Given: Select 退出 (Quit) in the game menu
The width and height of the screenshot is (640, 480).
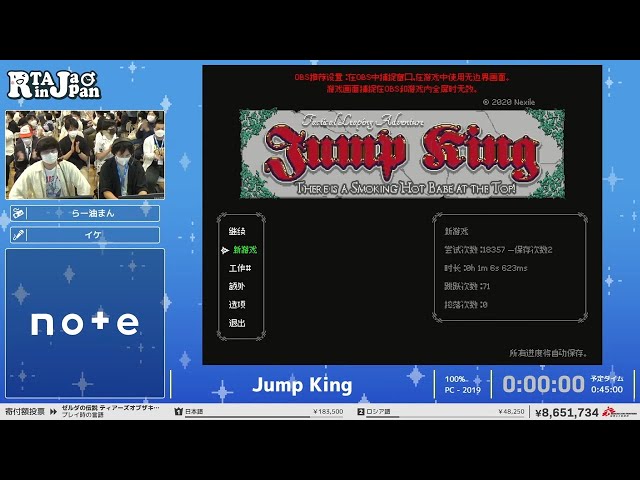Looking at the screenshot, I should 237,323.
